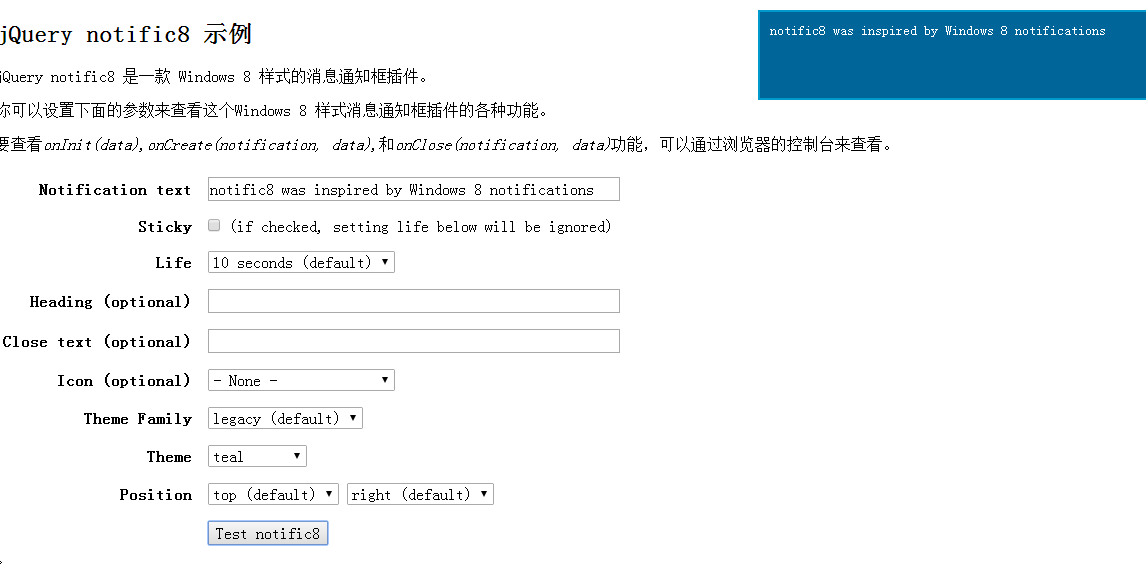Click the Icon dropdown arrow

pyautogui.click(x=385, y=380)
